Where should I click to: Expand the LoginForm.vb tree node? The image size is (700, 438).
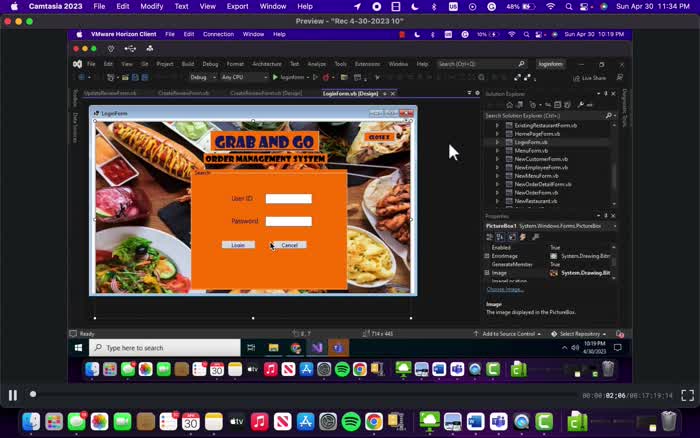click(x=497, y=142)
